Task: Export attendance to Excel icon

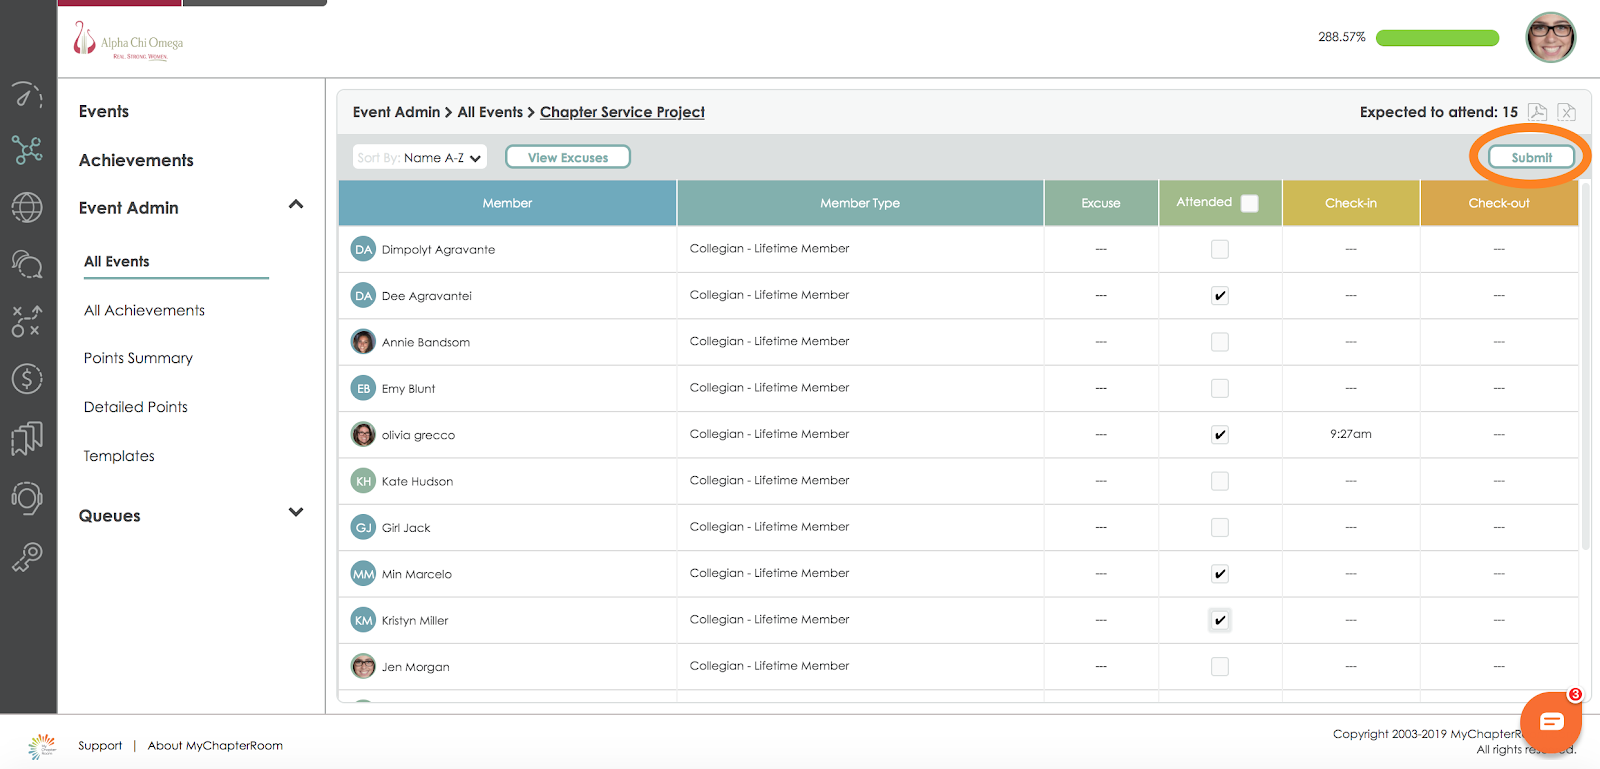Action: coord(1567,112)
